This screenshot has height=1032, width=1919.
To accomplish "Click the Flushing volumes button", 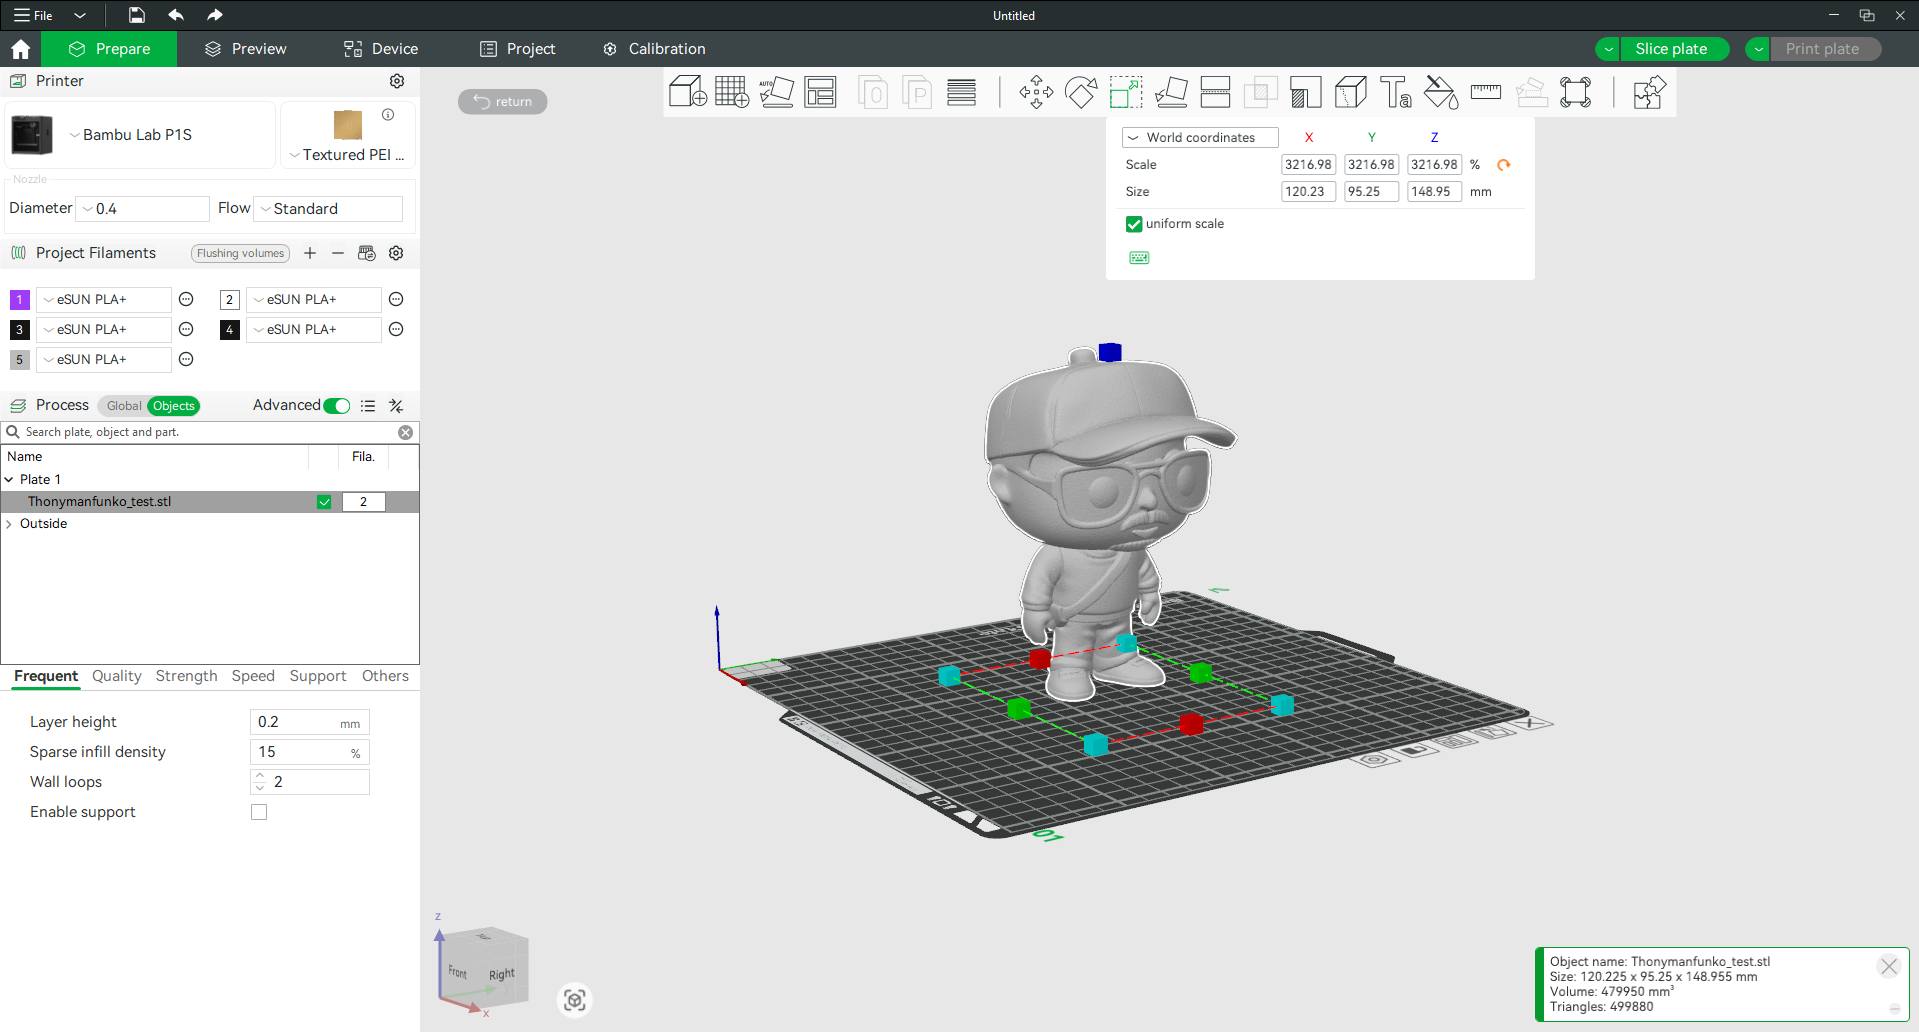I will coord(240,253).
